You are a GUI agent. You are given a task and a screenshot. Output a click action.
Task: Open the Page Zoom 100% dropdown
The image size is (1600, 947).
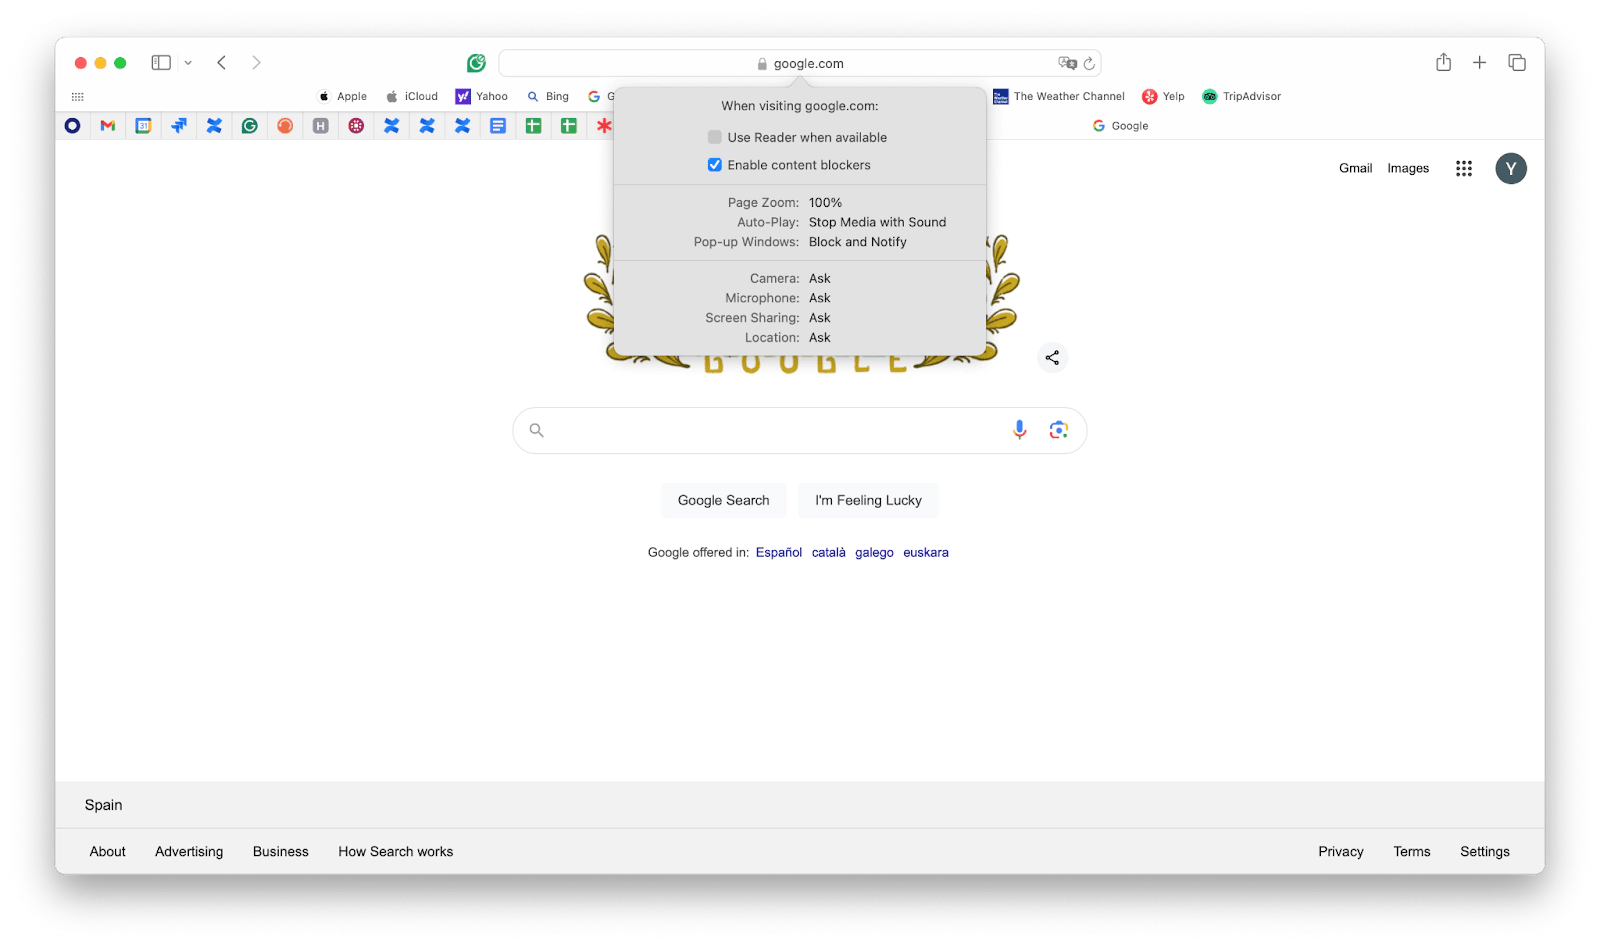point(825,203)
